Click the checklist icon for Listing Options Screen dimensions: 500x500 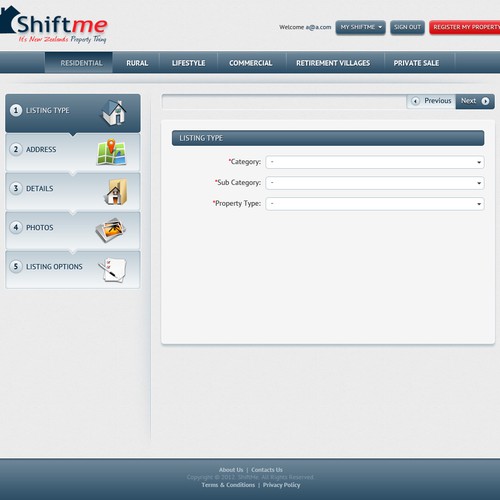[113, 270]
